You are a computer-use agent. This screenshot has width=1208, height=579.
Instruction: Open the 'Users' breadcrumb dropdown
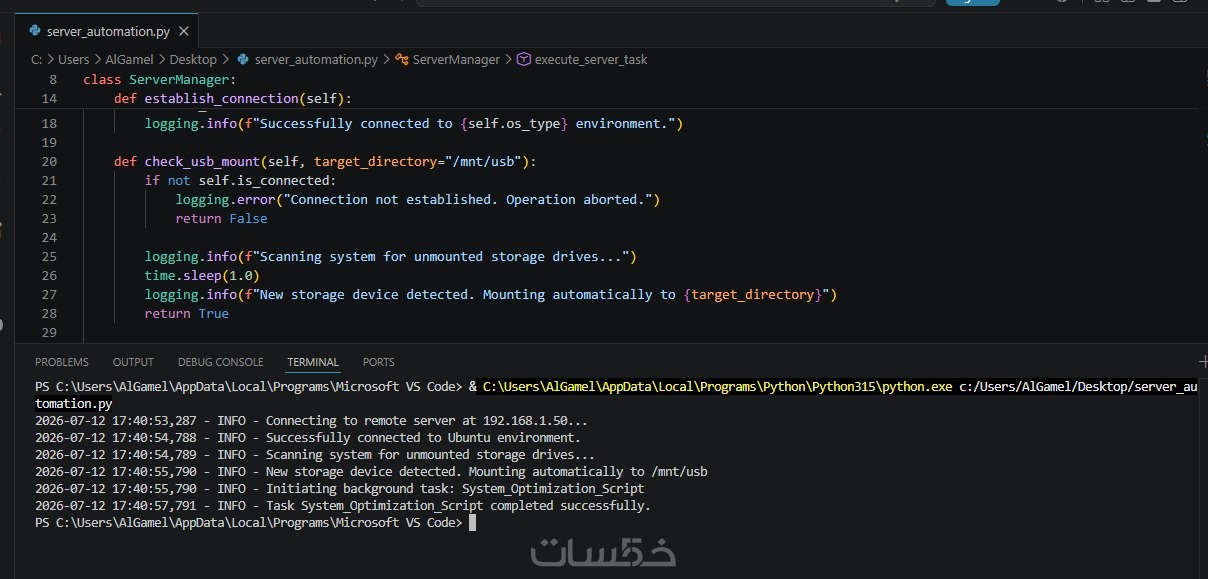click(73, 60)
